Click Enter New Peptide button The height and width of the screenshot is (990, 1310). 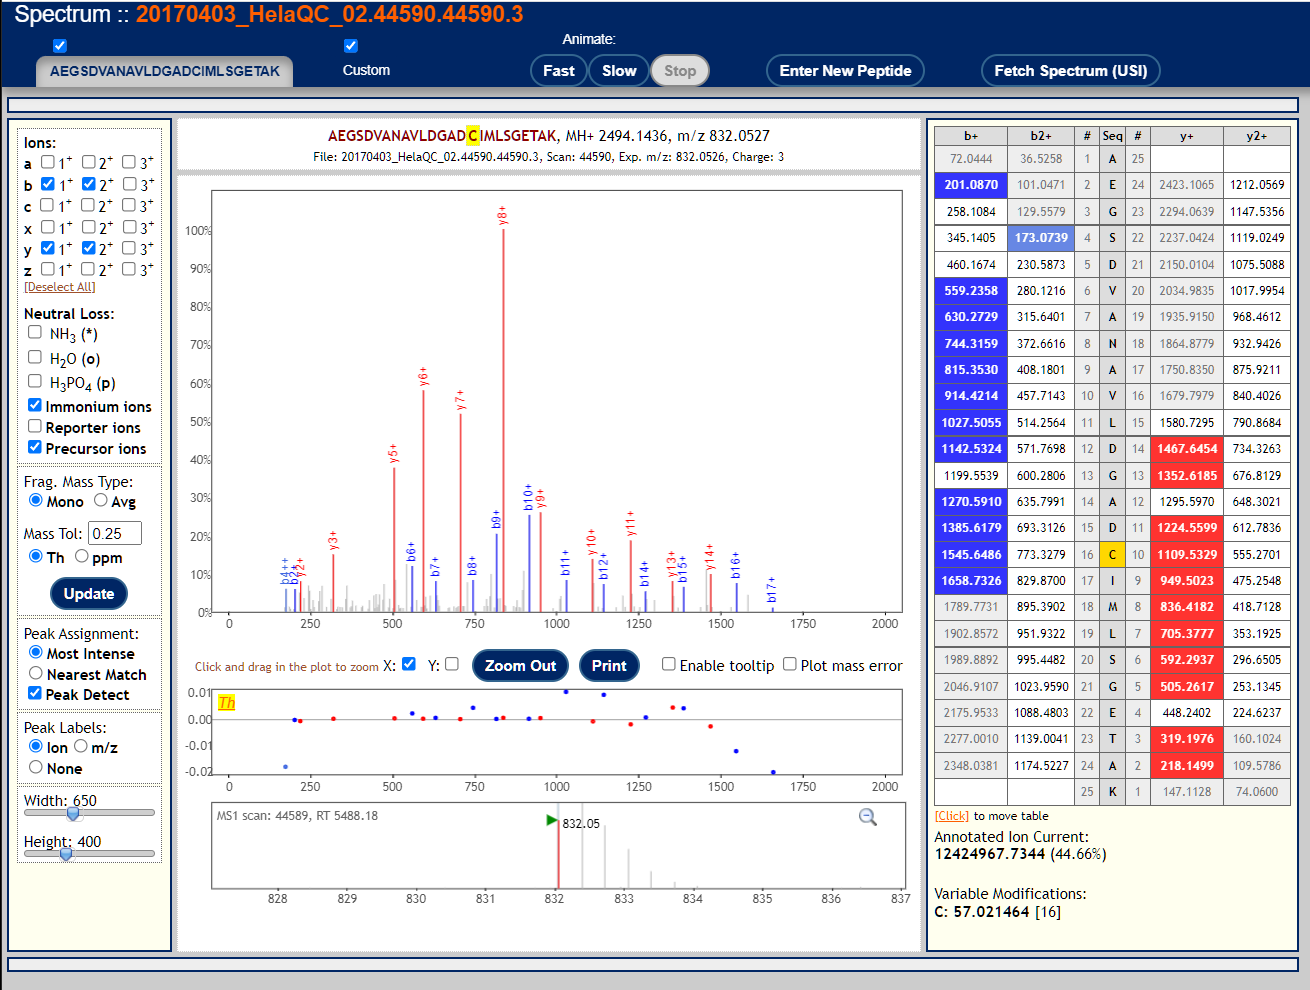point(845,71)
